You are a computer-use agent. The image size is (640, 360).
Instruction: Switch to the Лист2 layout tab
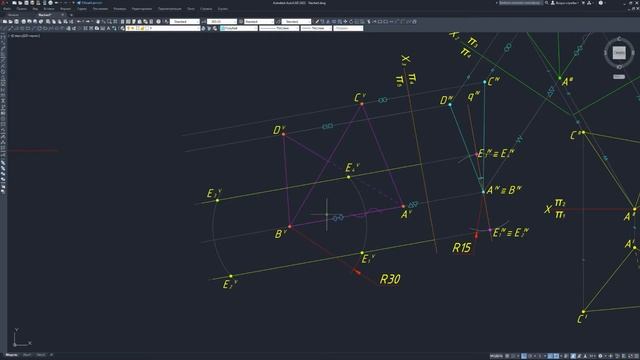[41, 355]
